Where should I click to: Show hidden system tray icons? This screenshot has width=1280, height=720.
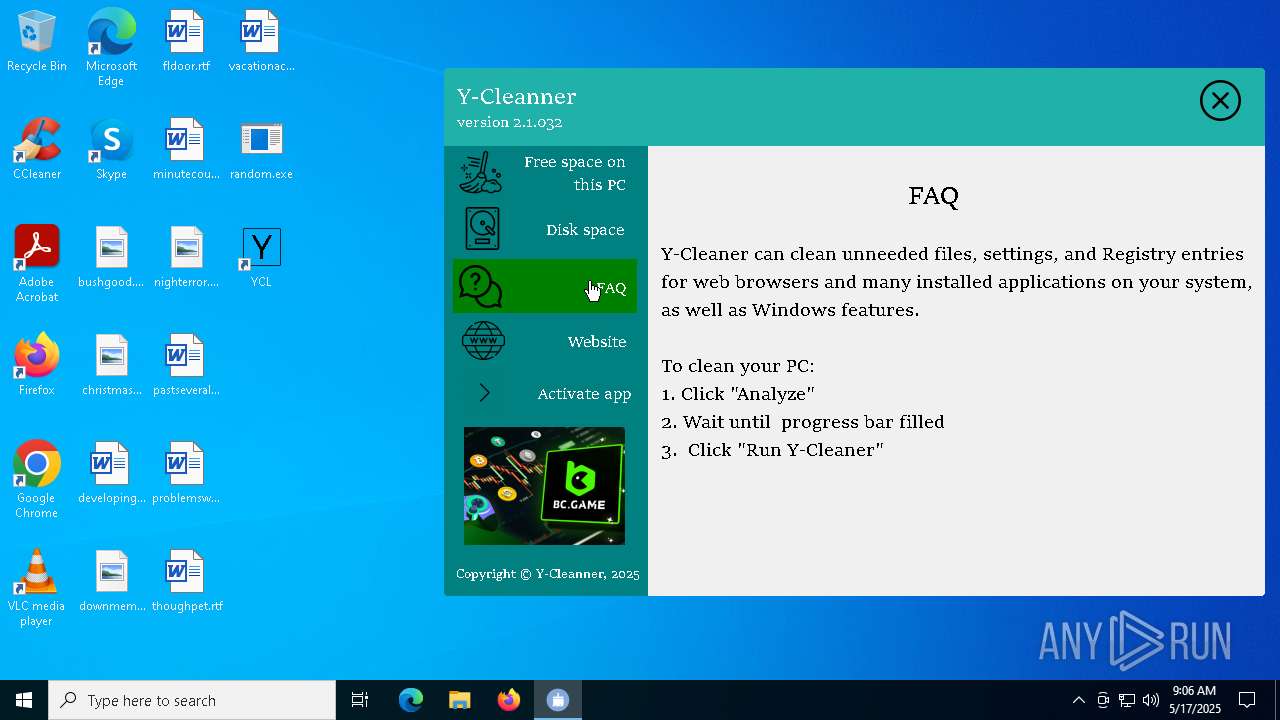click(x=1078, y=700)
